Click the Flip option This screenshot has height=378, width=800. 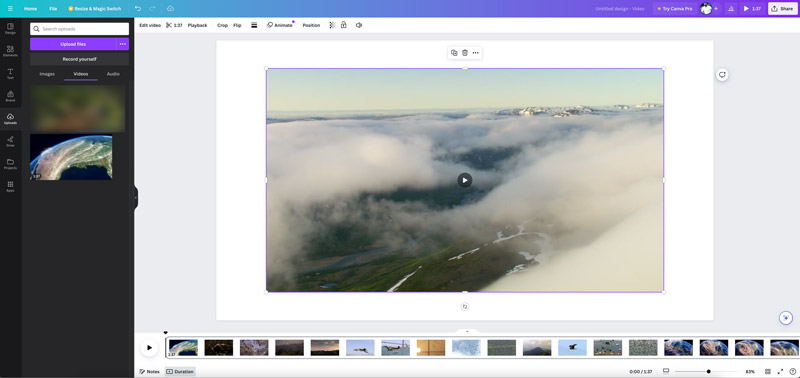(237, 25)
